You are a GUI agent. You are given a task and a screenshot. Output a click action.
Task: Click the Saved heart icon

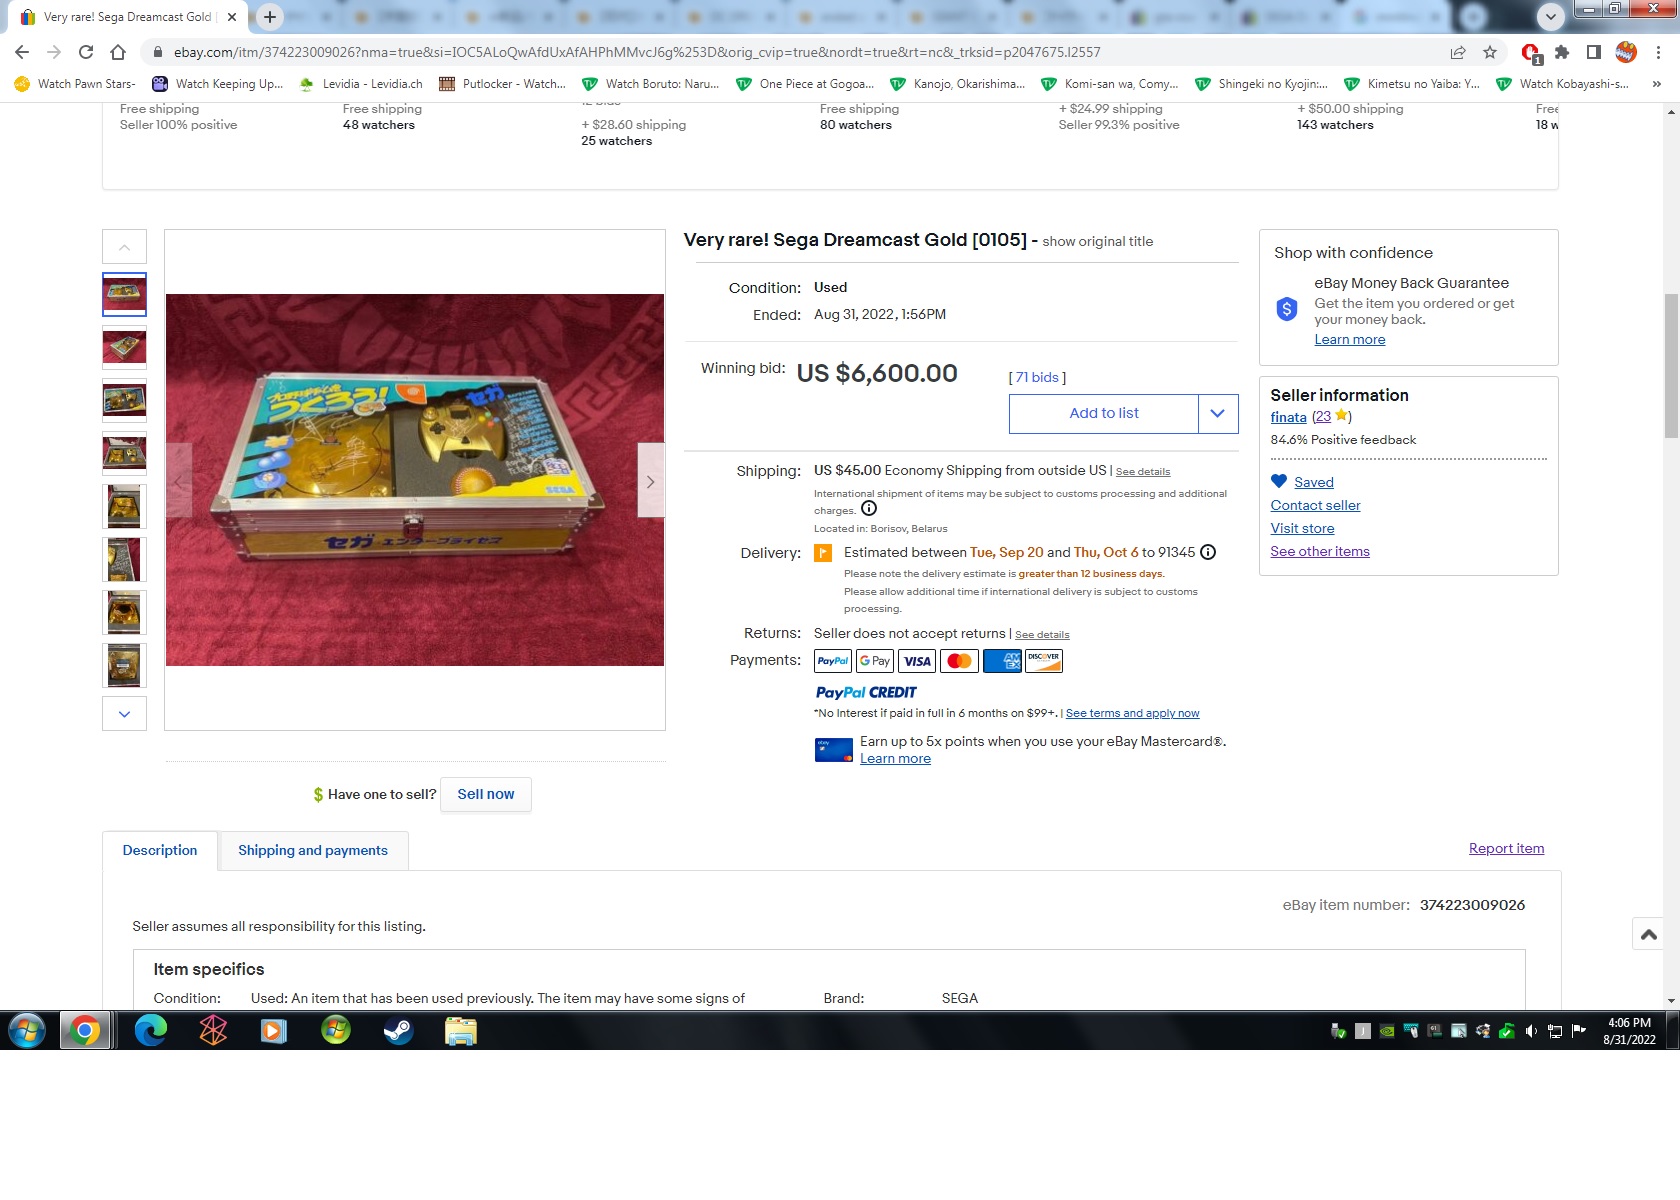1279,481
